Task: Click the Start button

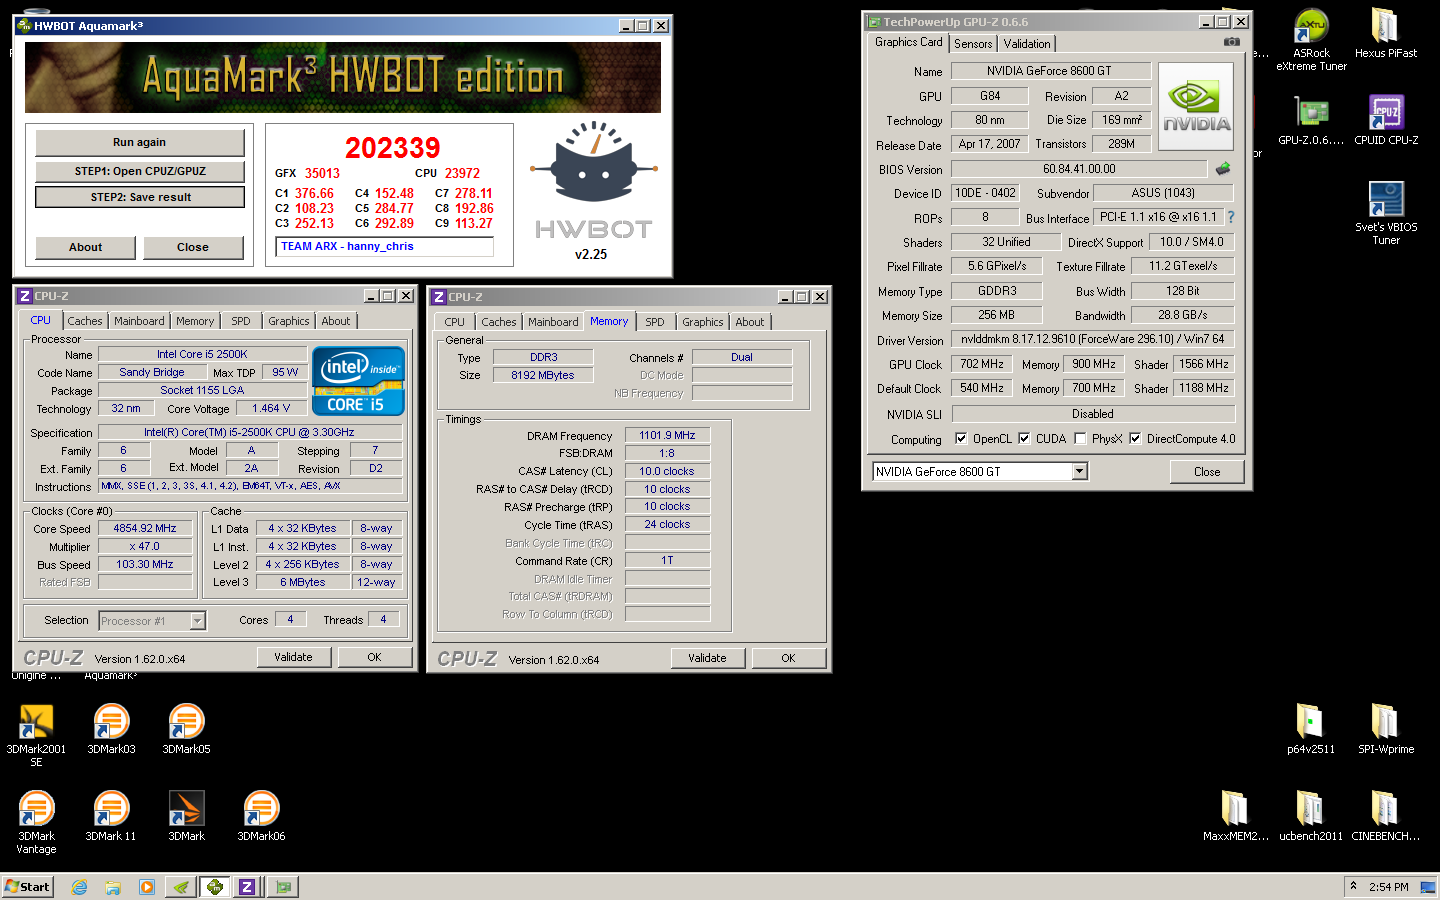Action: [27, 886]
